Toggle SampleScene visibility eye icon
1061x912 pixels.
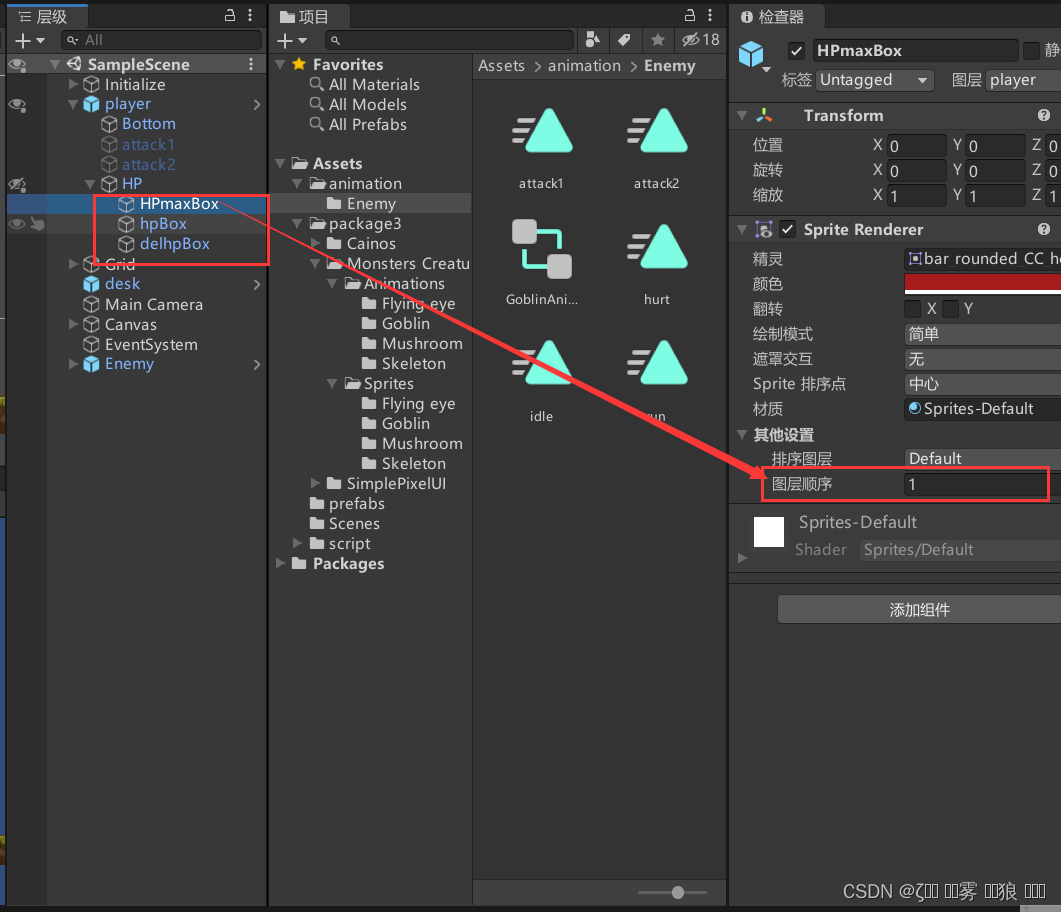17,64
